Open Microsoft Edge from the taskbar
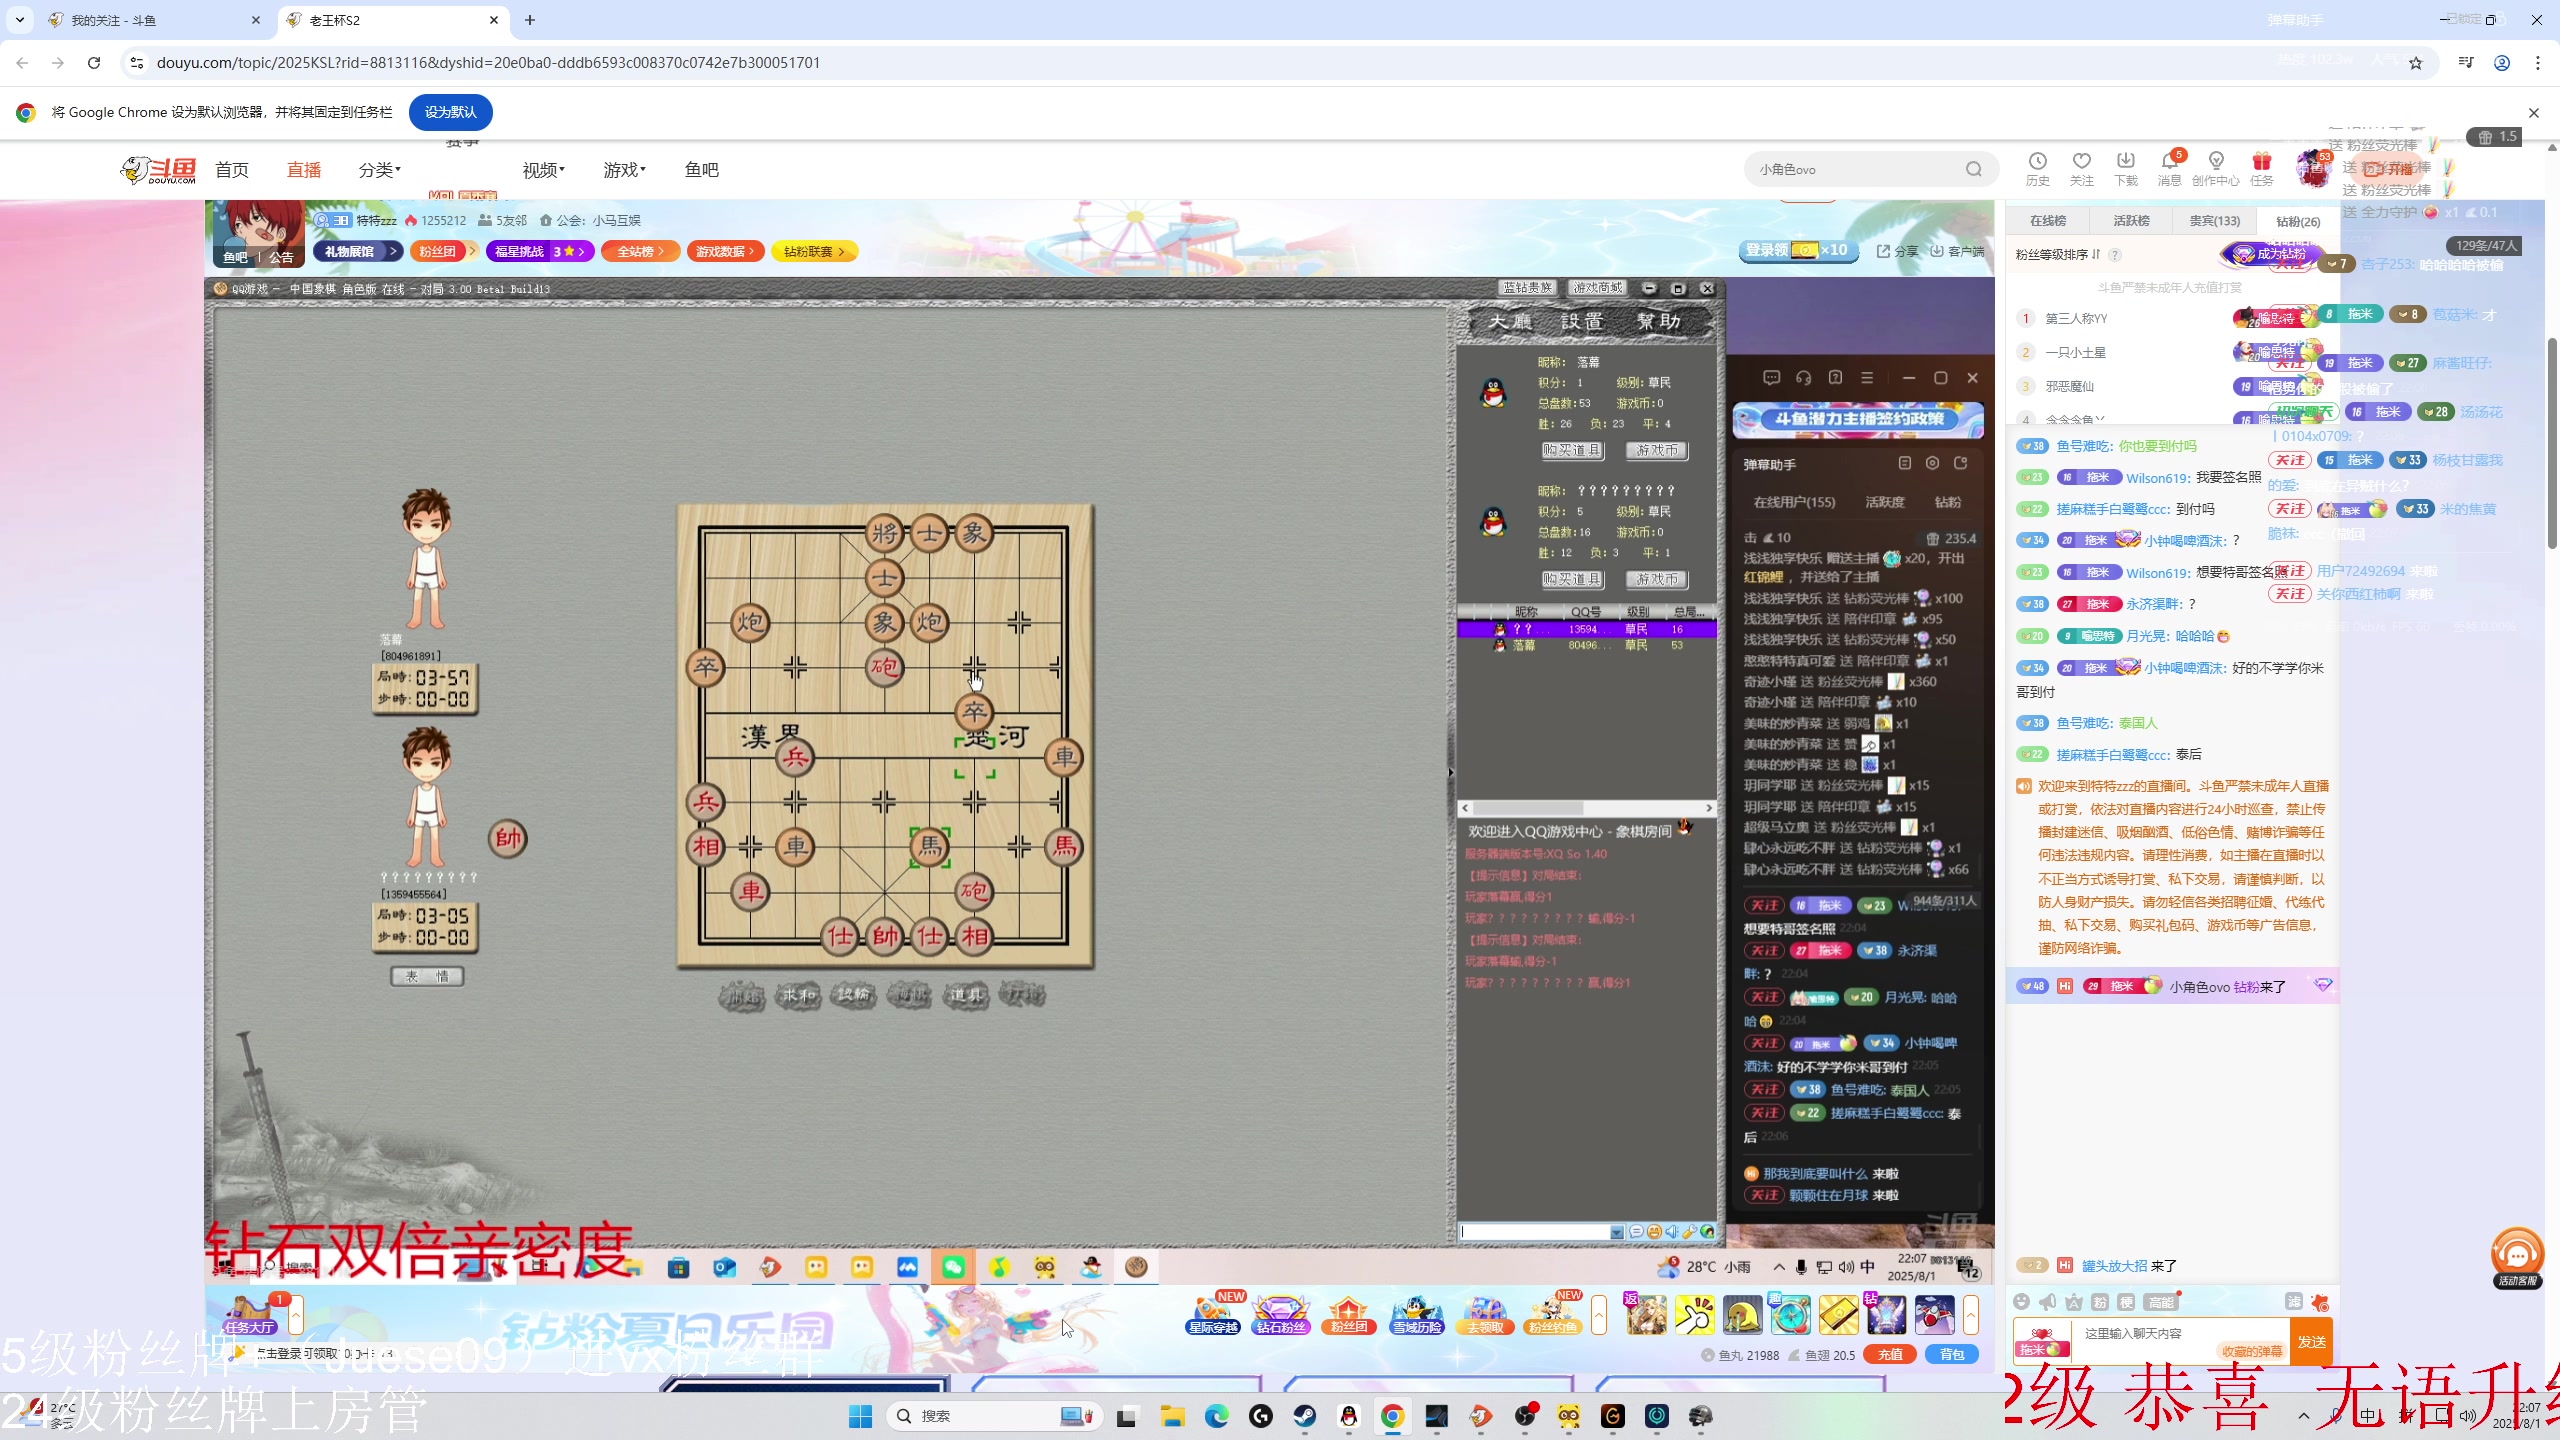The image size is (2560, 1440). tap(1216, 1416)
